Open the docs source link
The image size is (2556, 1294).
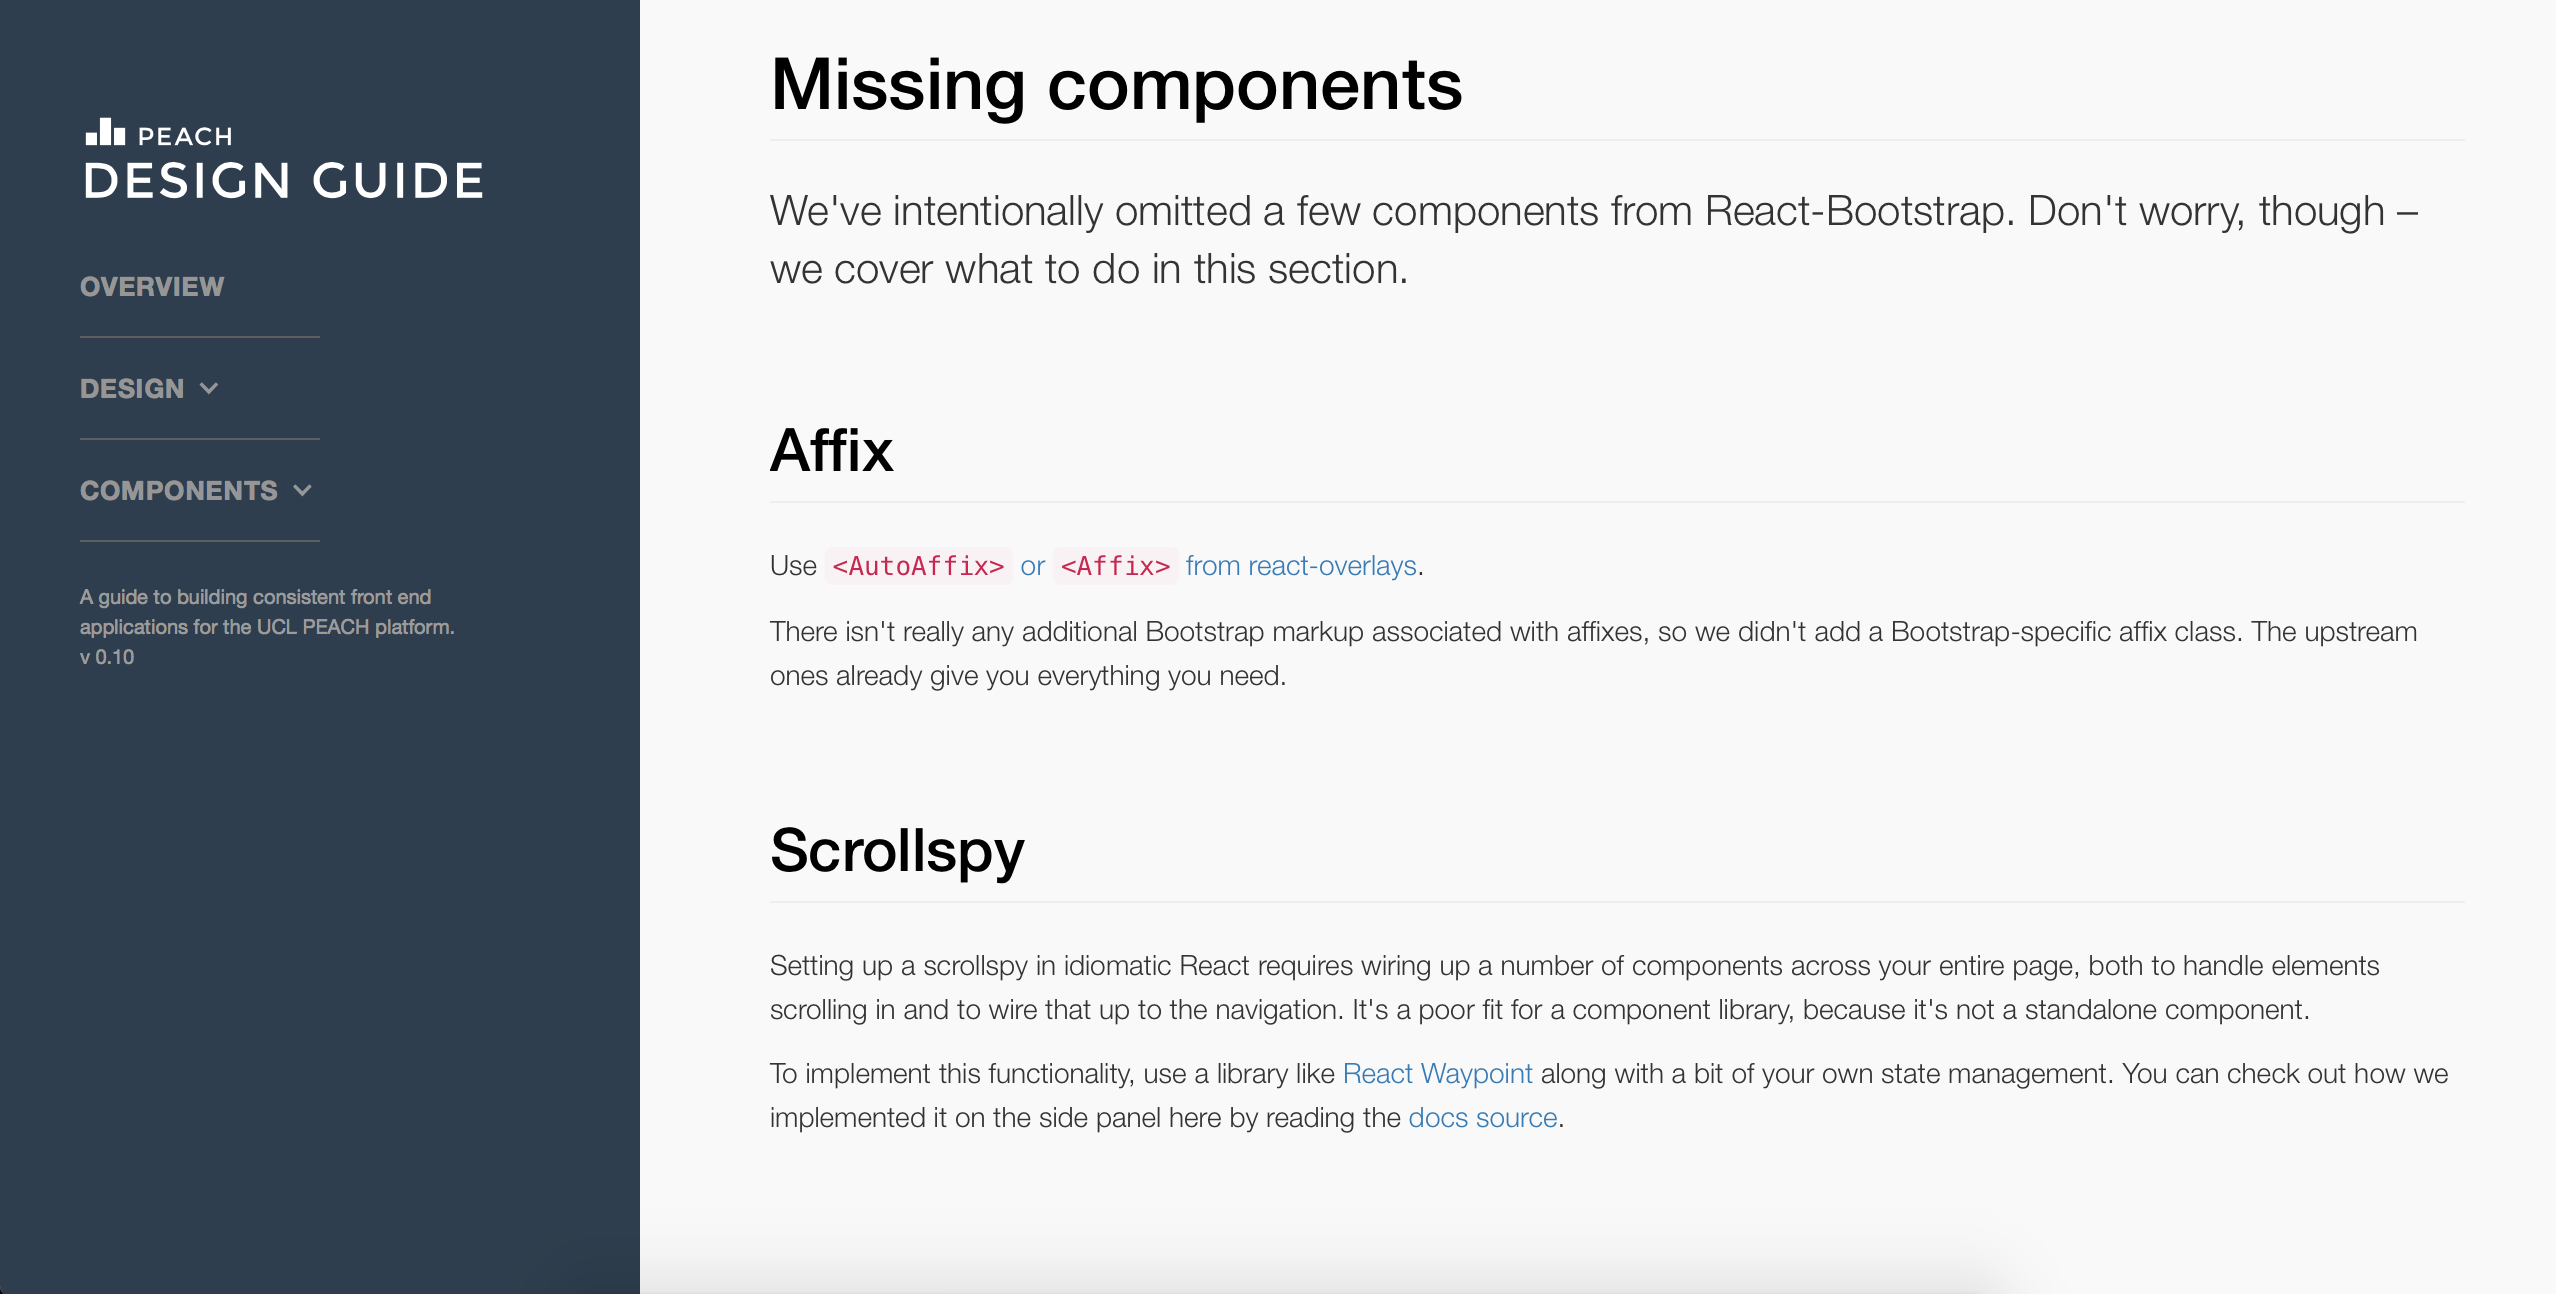pyautogui.click(x=1483, y=1117)
